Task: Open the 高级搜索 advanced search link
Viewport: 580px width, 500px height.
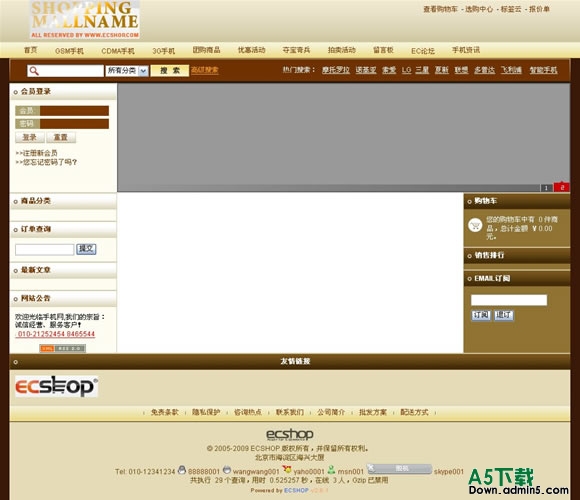Action: click(205, 70)
